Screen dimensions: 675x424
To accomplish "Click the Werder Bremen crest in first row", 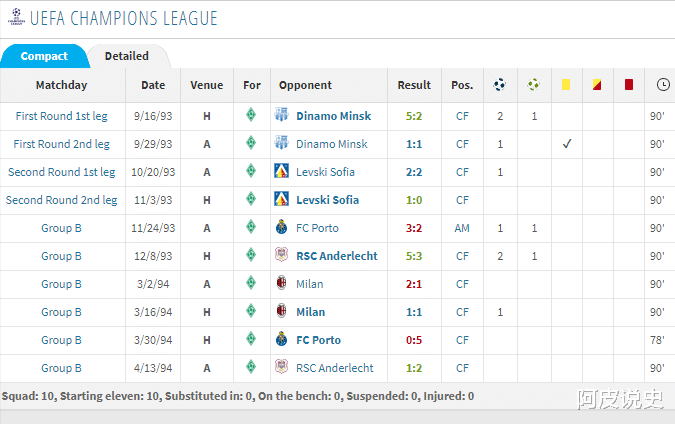I will [x=251, y=116].
